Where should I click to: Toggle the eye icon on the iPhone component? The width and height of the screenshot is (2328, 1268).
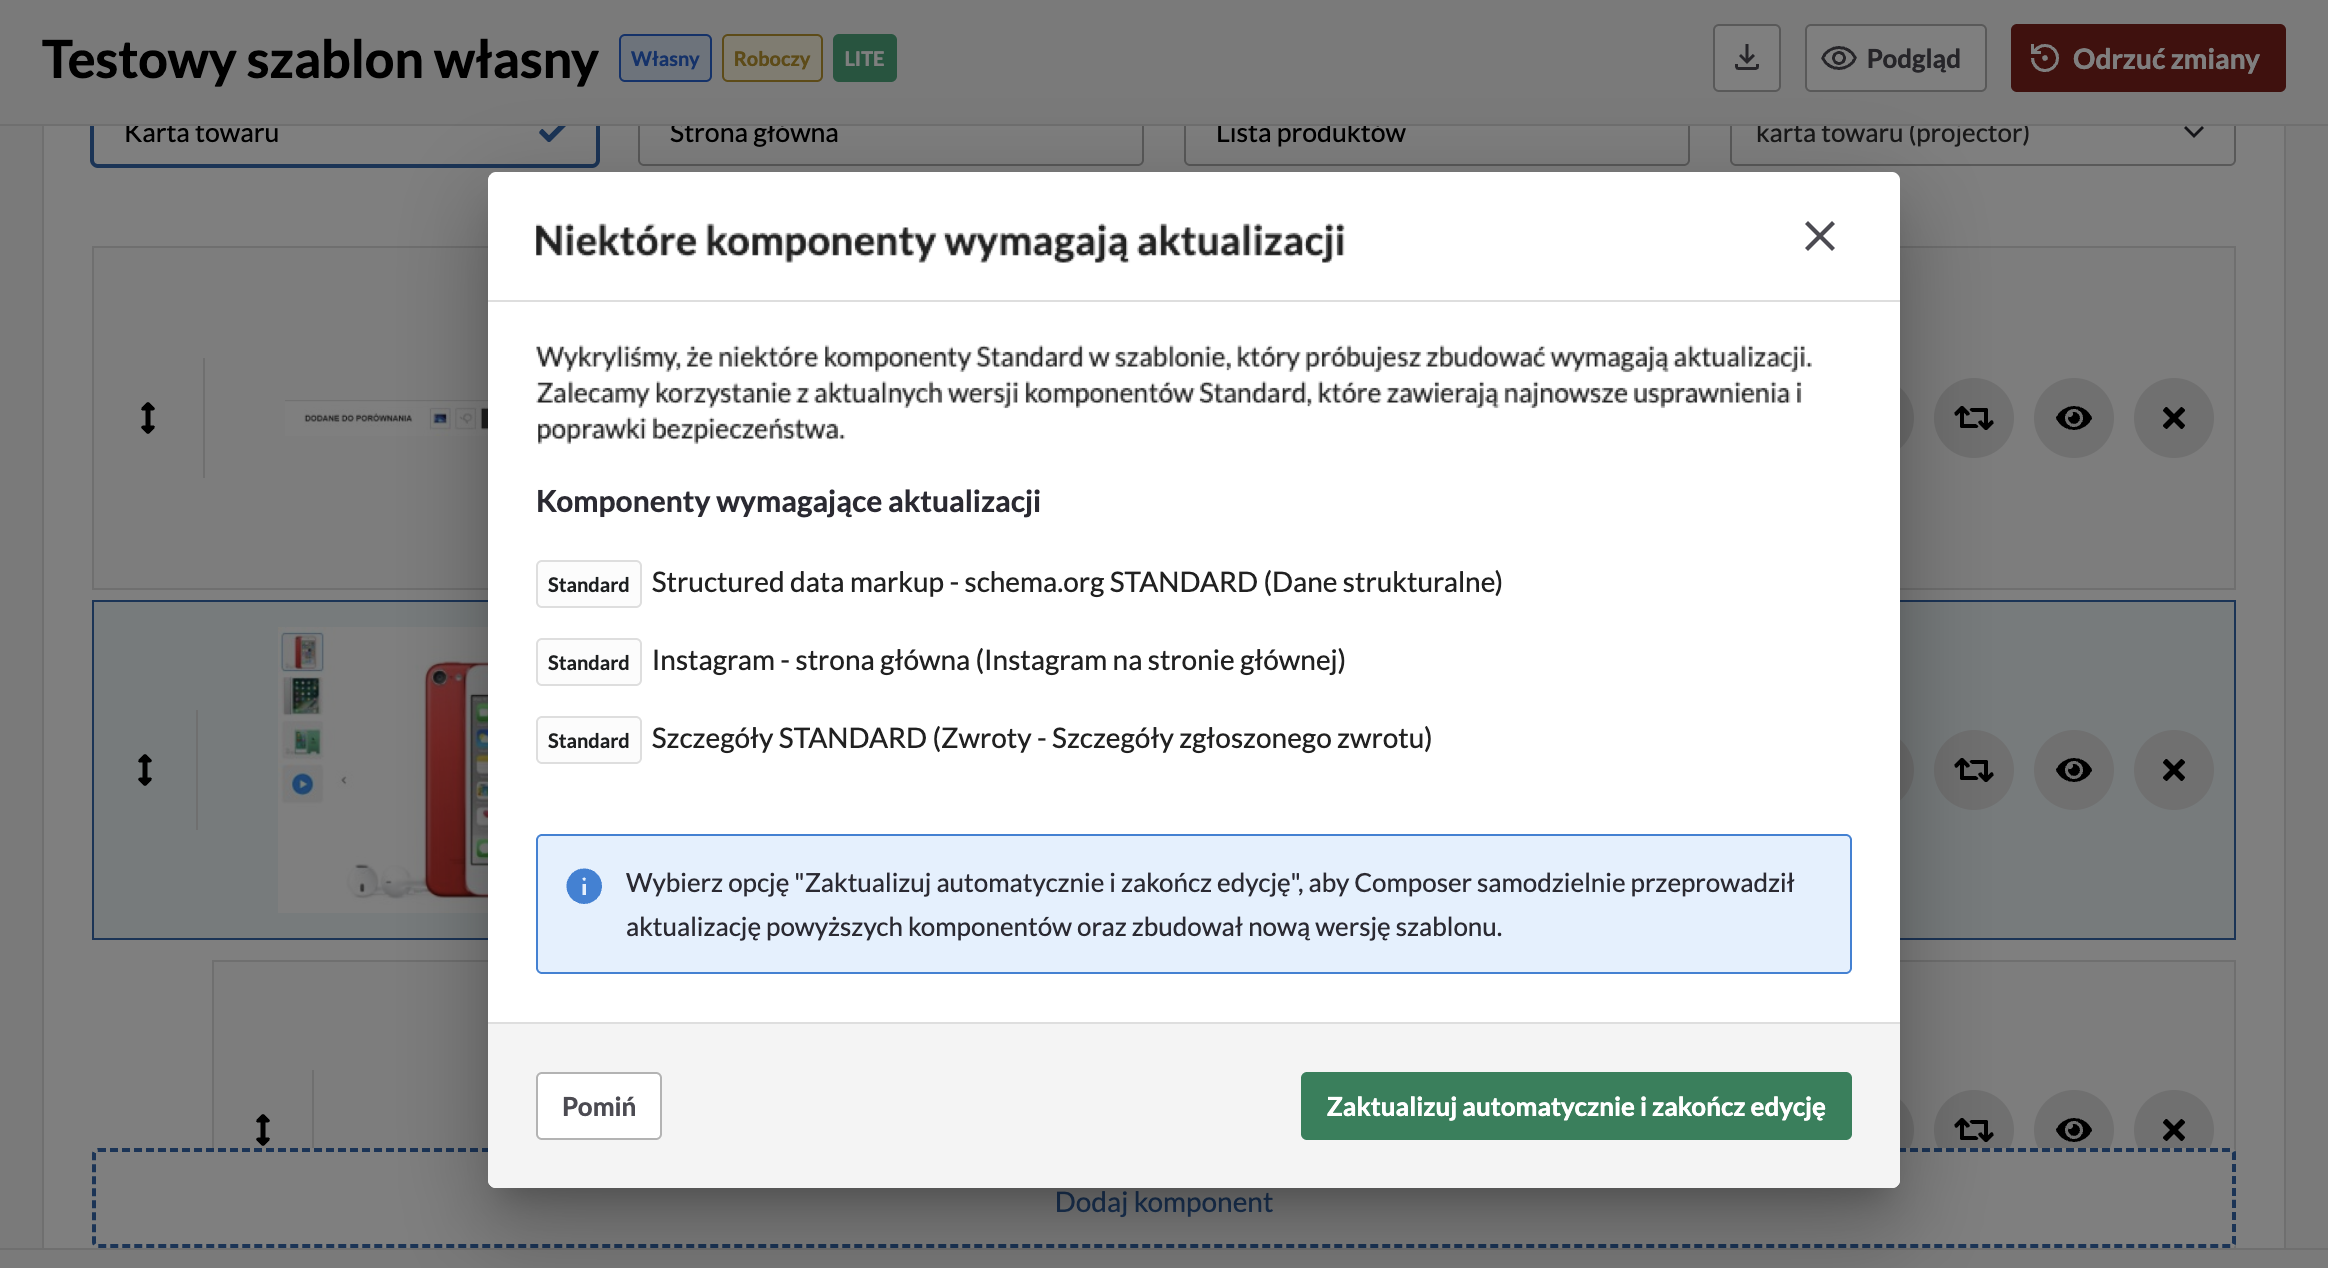(2073, 770)
